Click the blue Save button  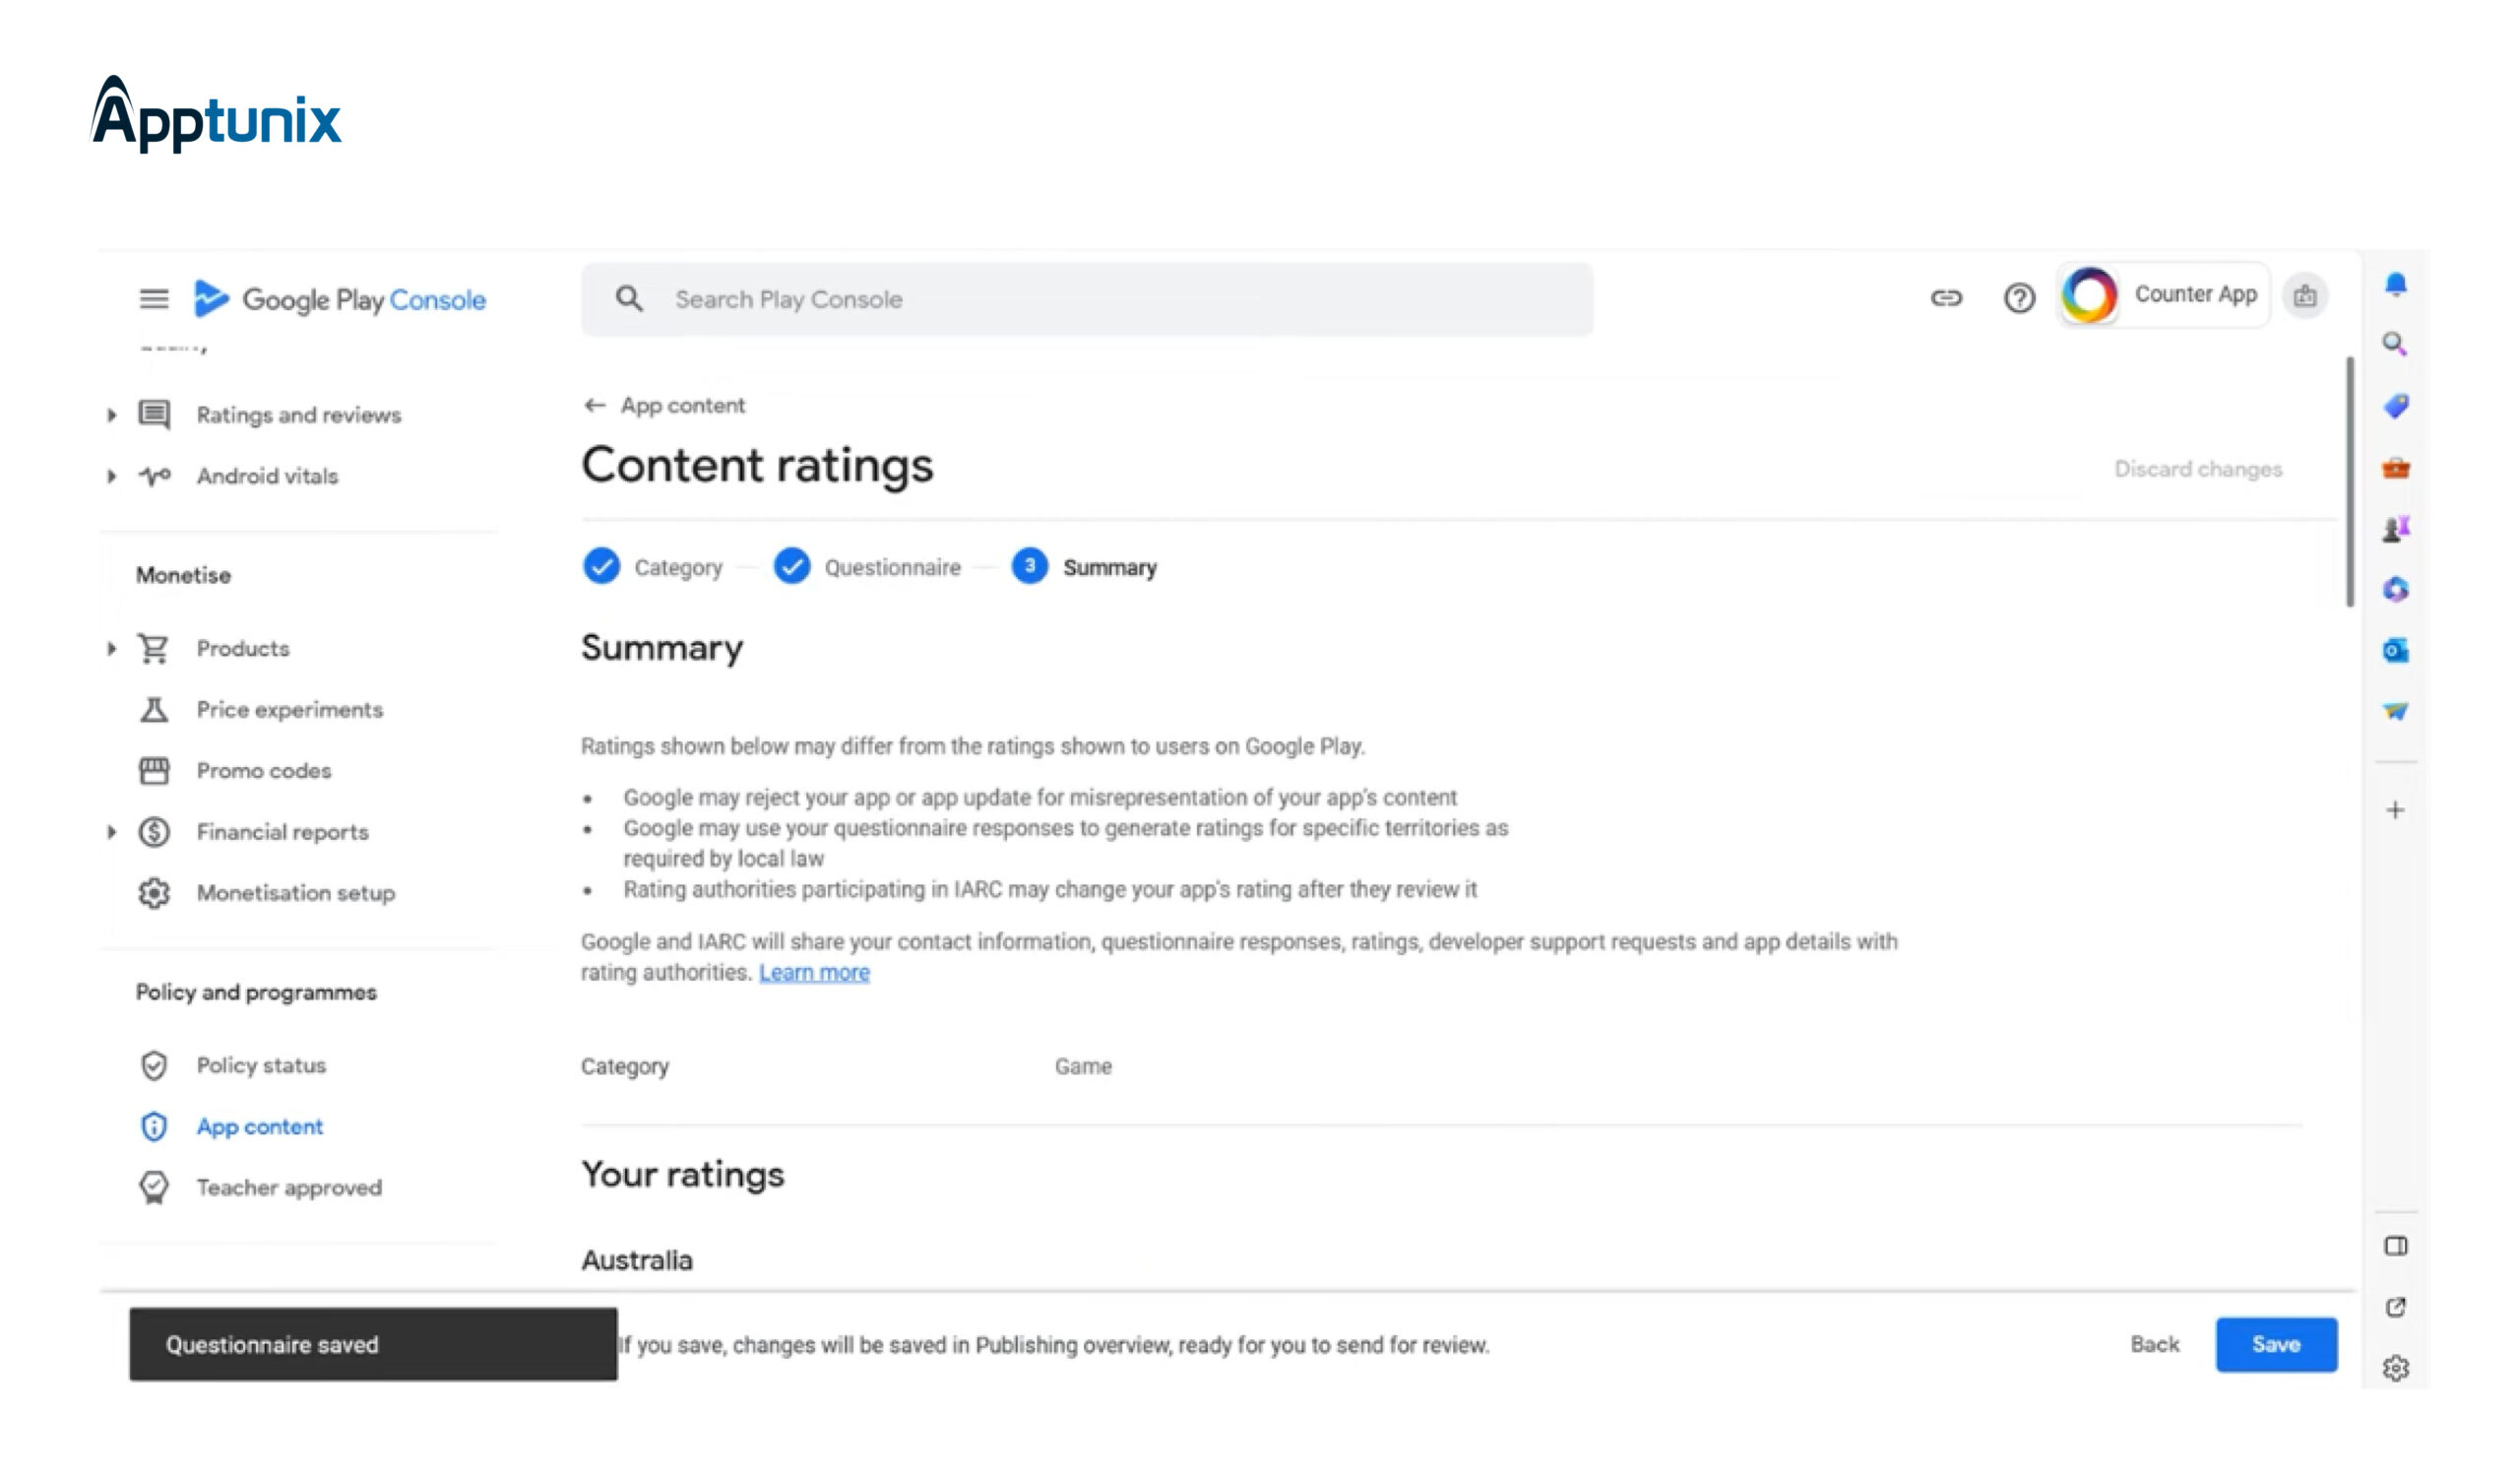[2275, 1345]
